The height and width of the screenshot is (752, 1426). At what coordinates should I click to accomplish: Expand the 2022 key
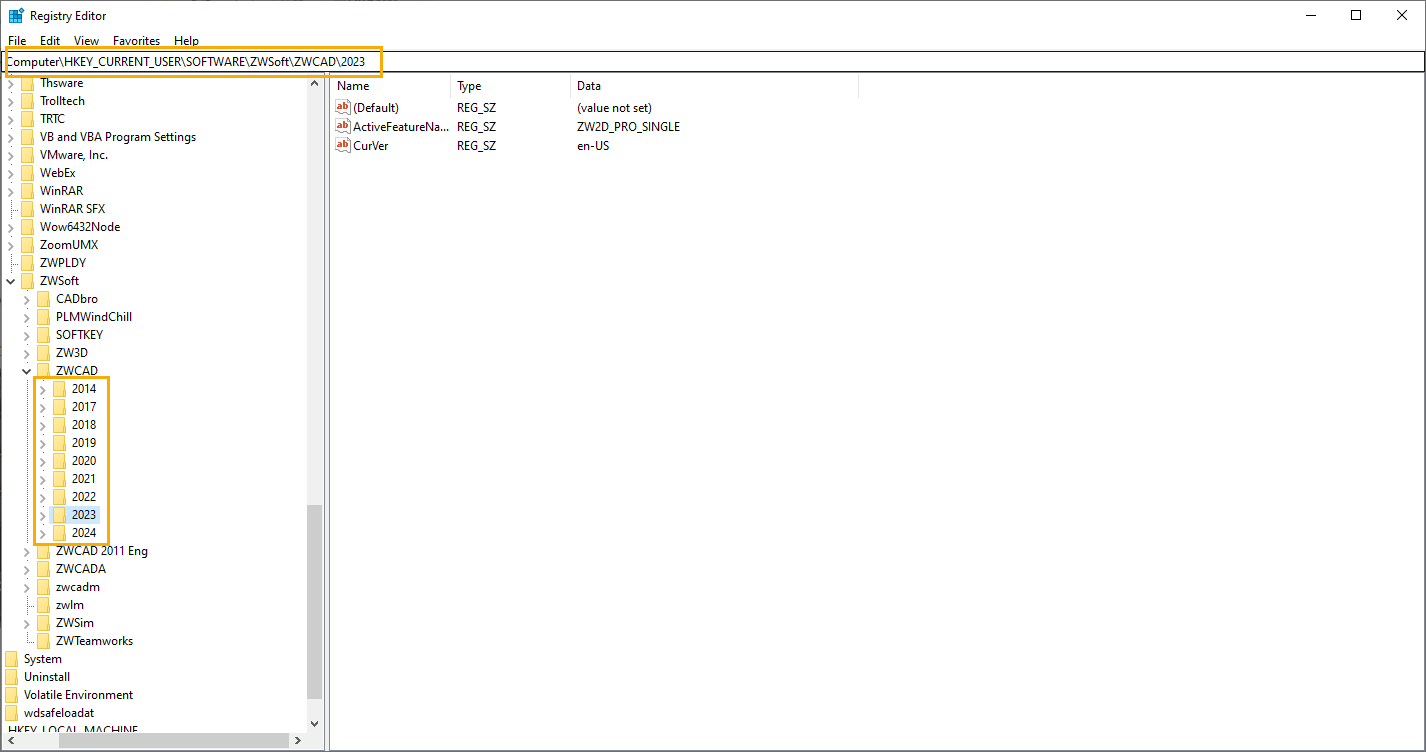coord(42,497)
